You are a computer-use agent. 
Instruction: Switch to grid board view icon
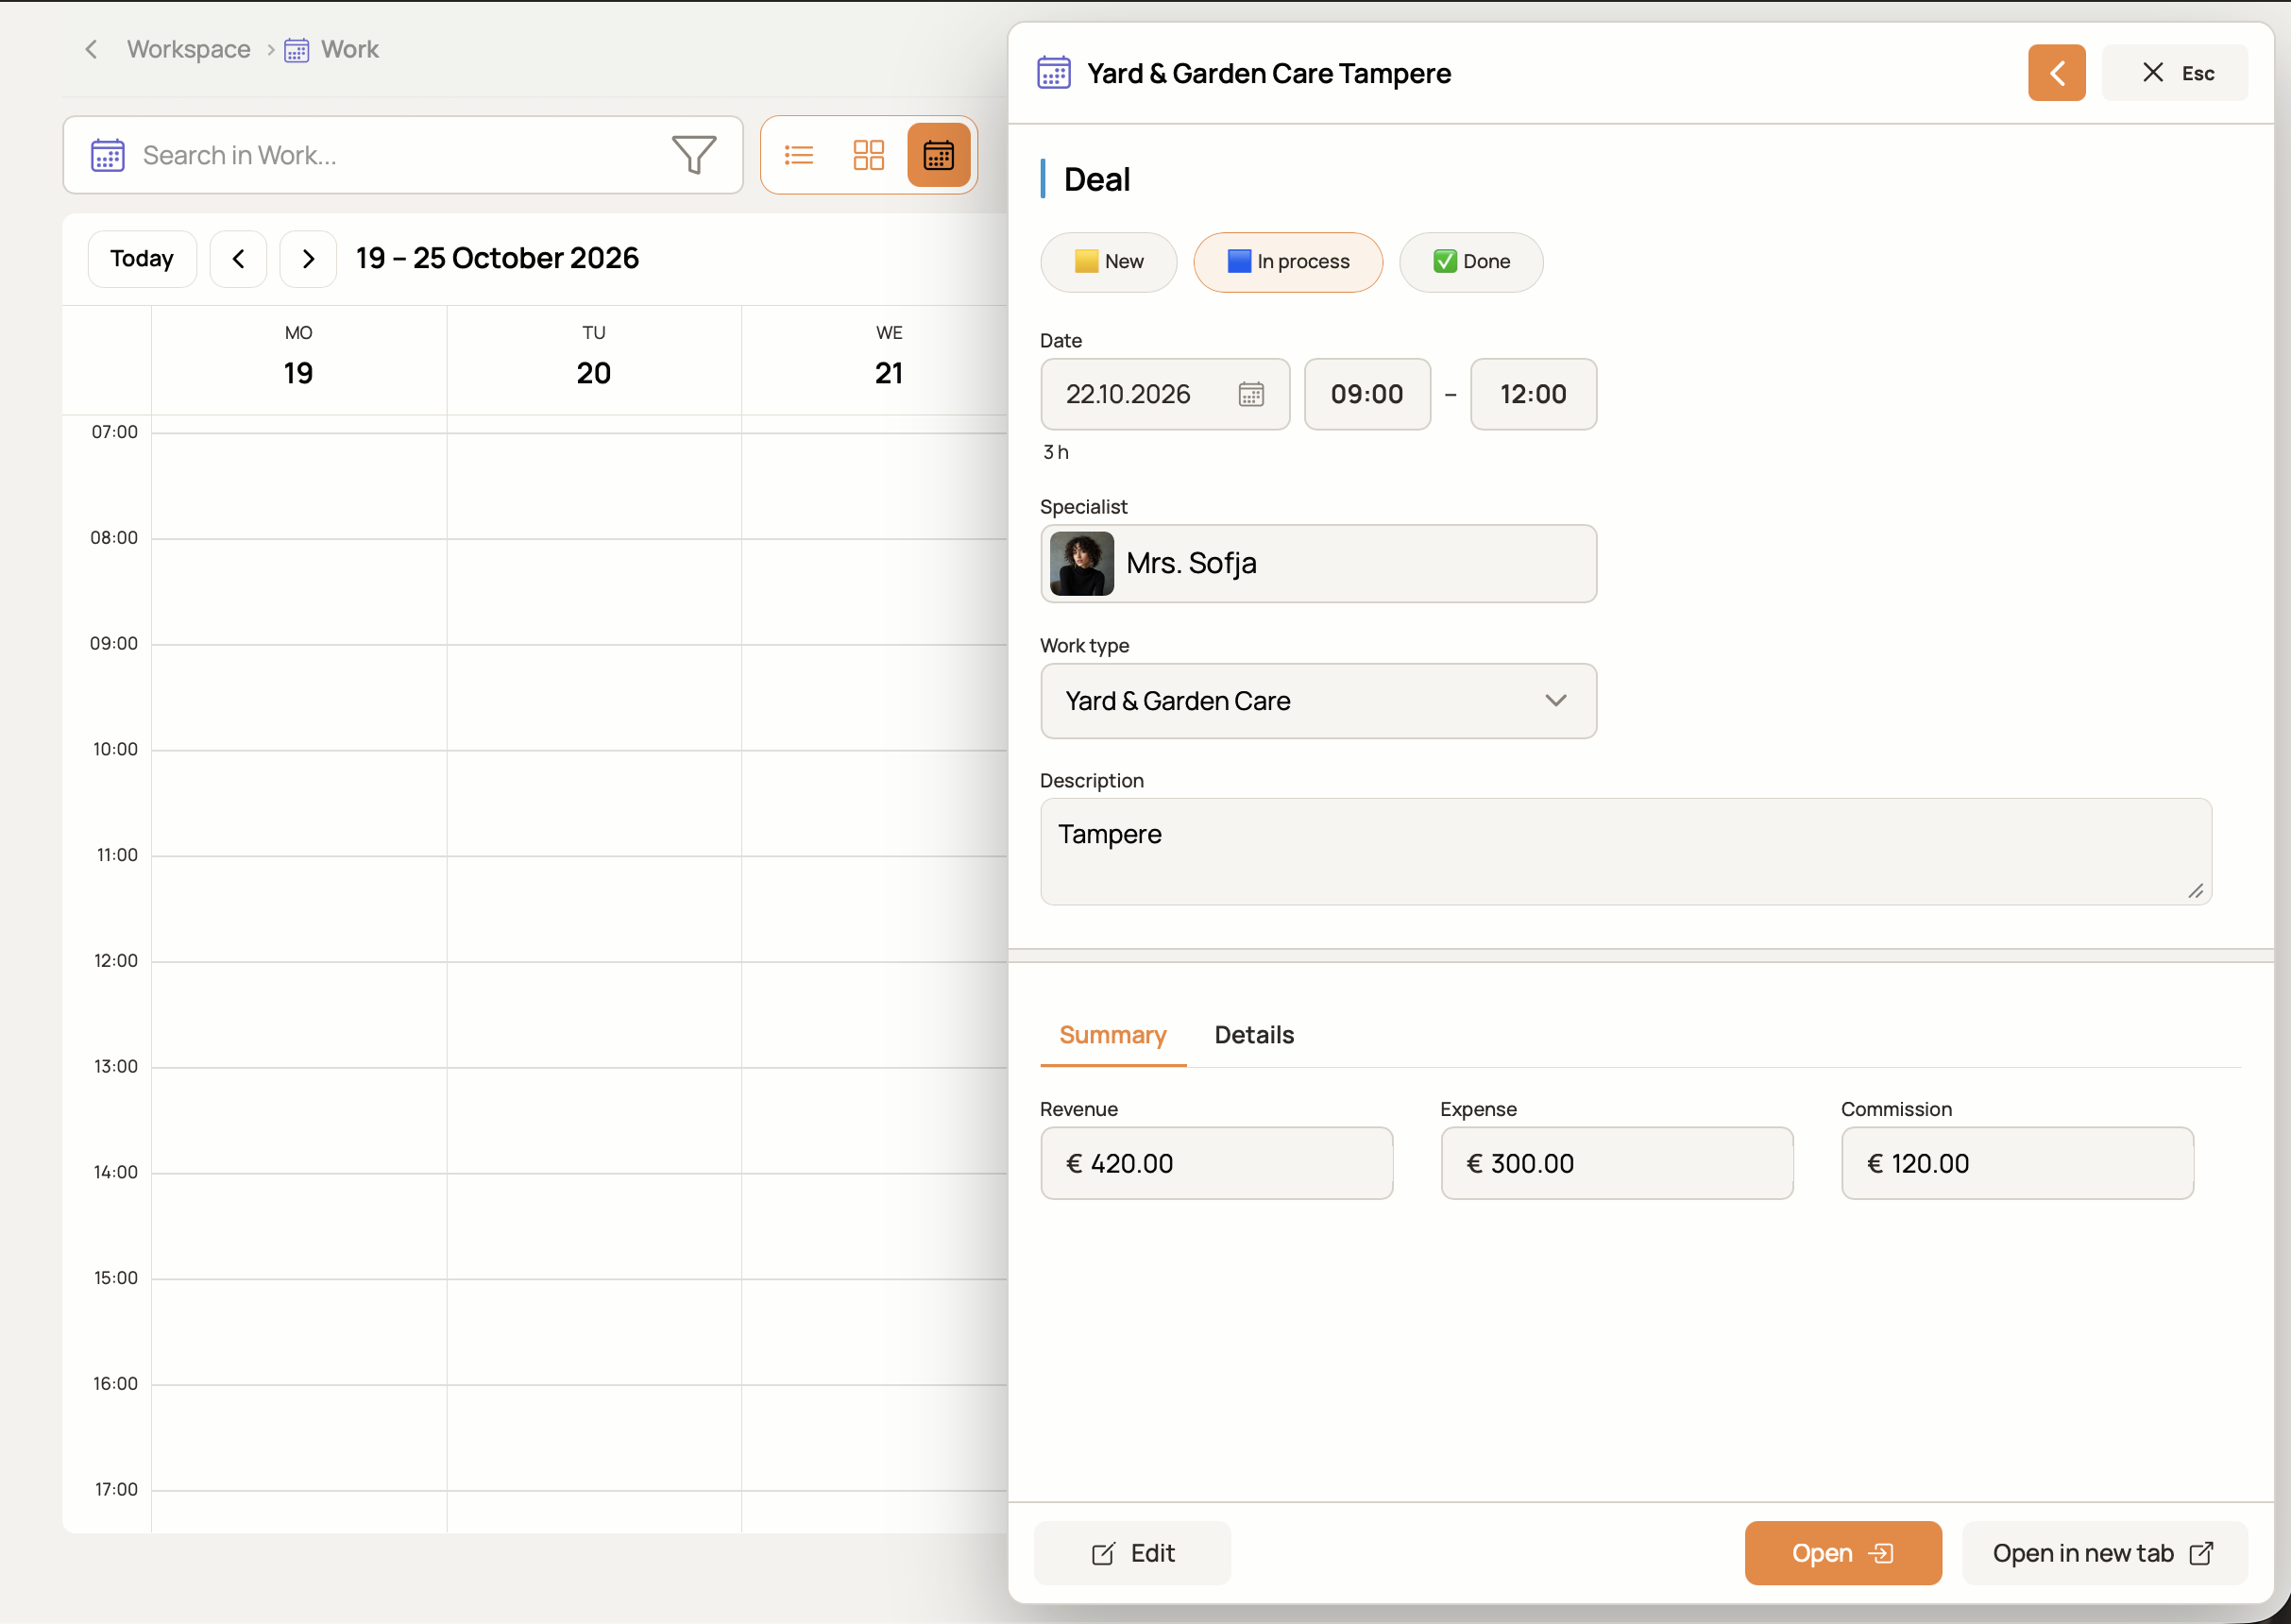pyautogui.click(x=868, y=155)
